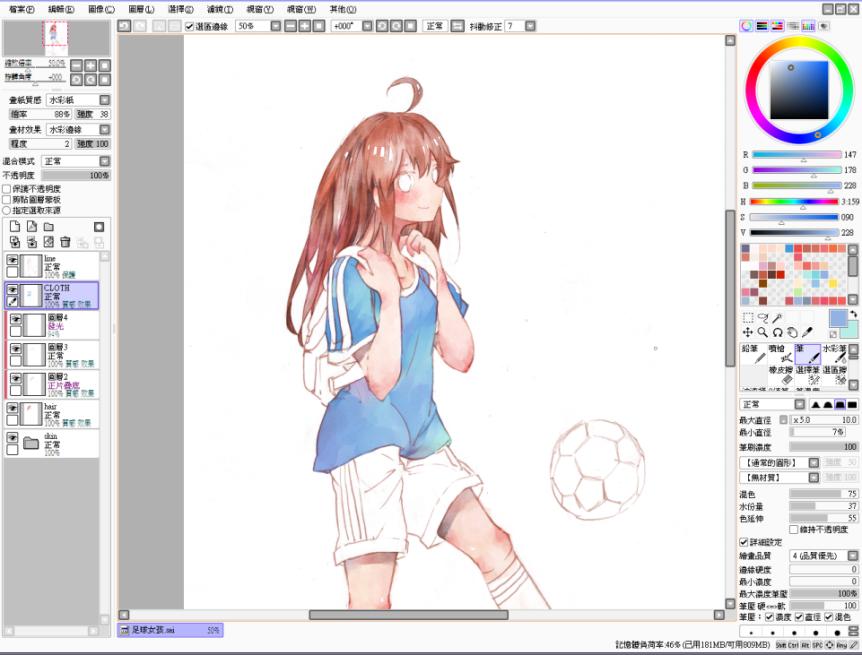Expand the 繪畫品質 quality dropdown
Viewport: 862px width, 655px height.
(x=824, y=555)
